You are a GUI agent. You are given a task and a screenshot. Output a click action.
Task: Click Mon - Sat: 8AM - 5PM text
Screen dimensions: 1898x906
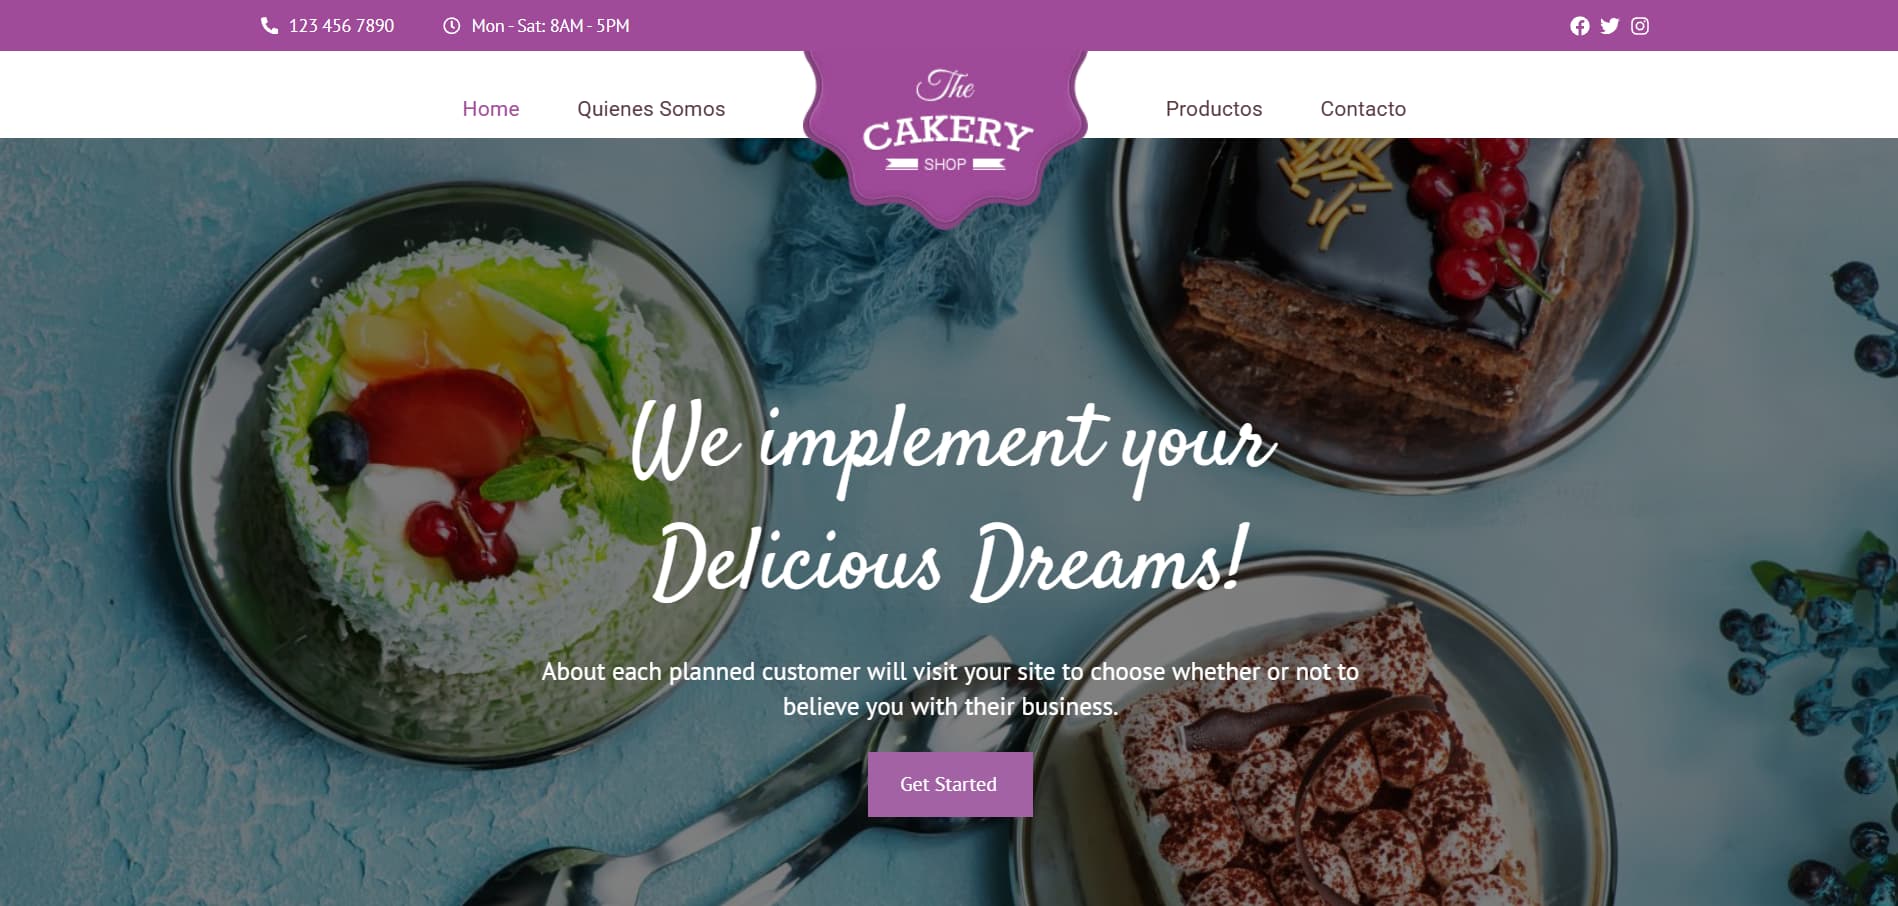tap(550, 26)
